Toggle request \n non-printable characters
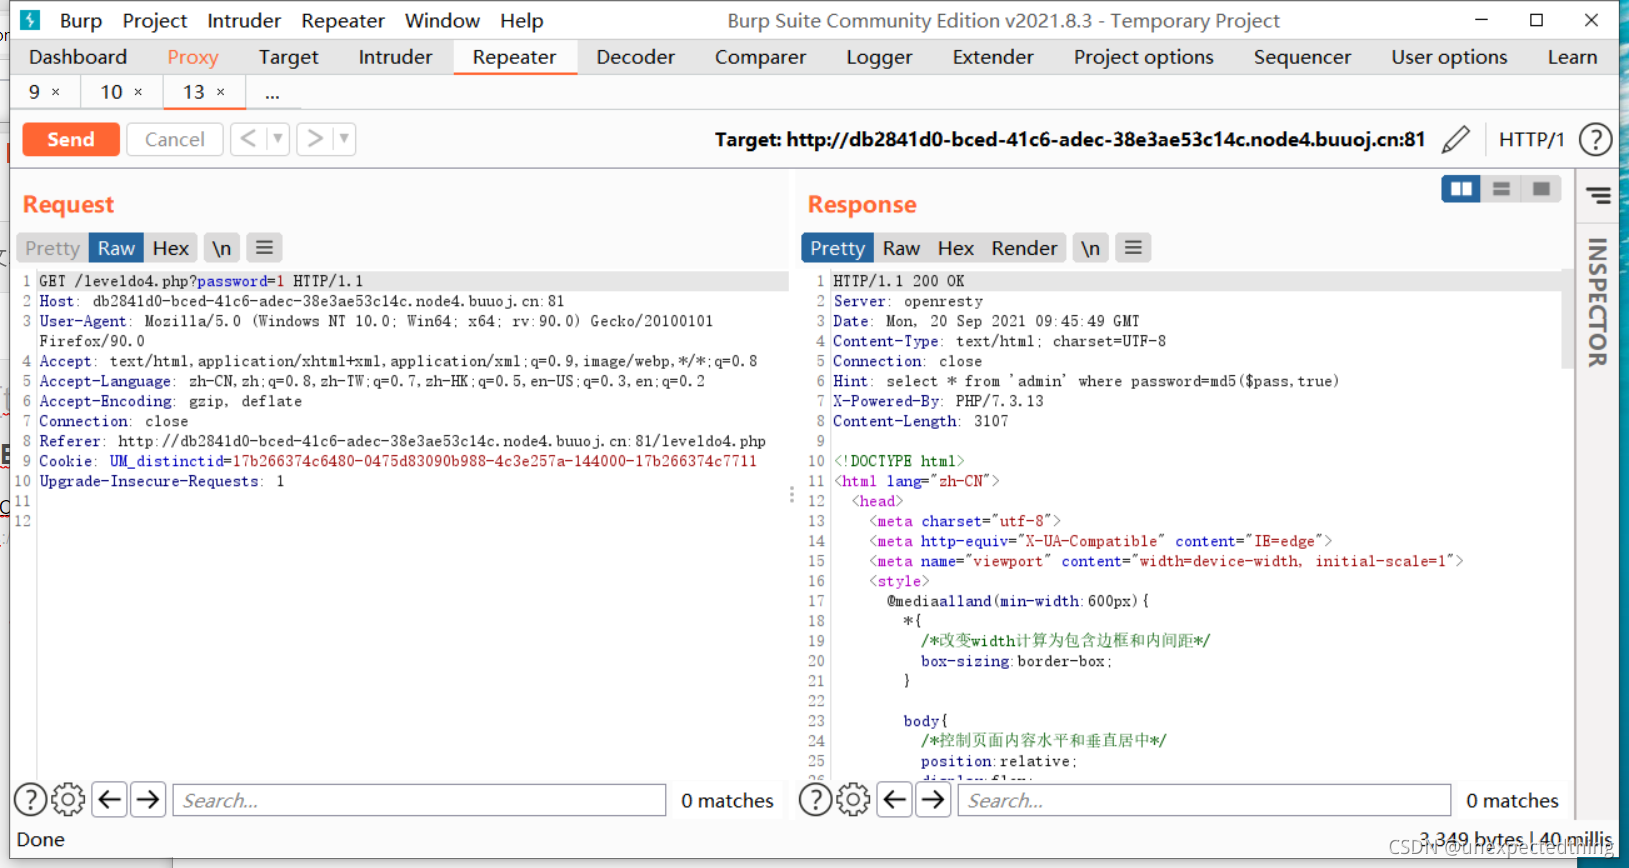1629x868 pixels. click(x=221, y=248)
